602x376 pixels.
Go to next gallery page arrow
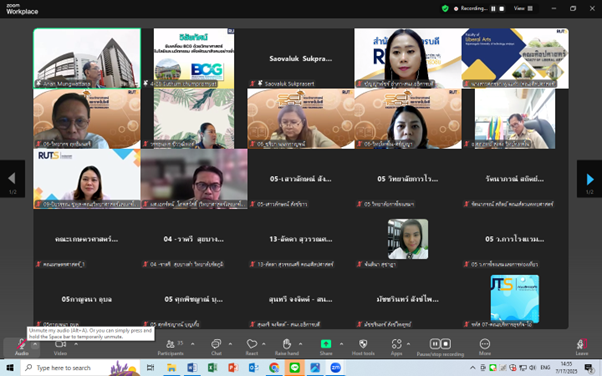pos(589,179)
